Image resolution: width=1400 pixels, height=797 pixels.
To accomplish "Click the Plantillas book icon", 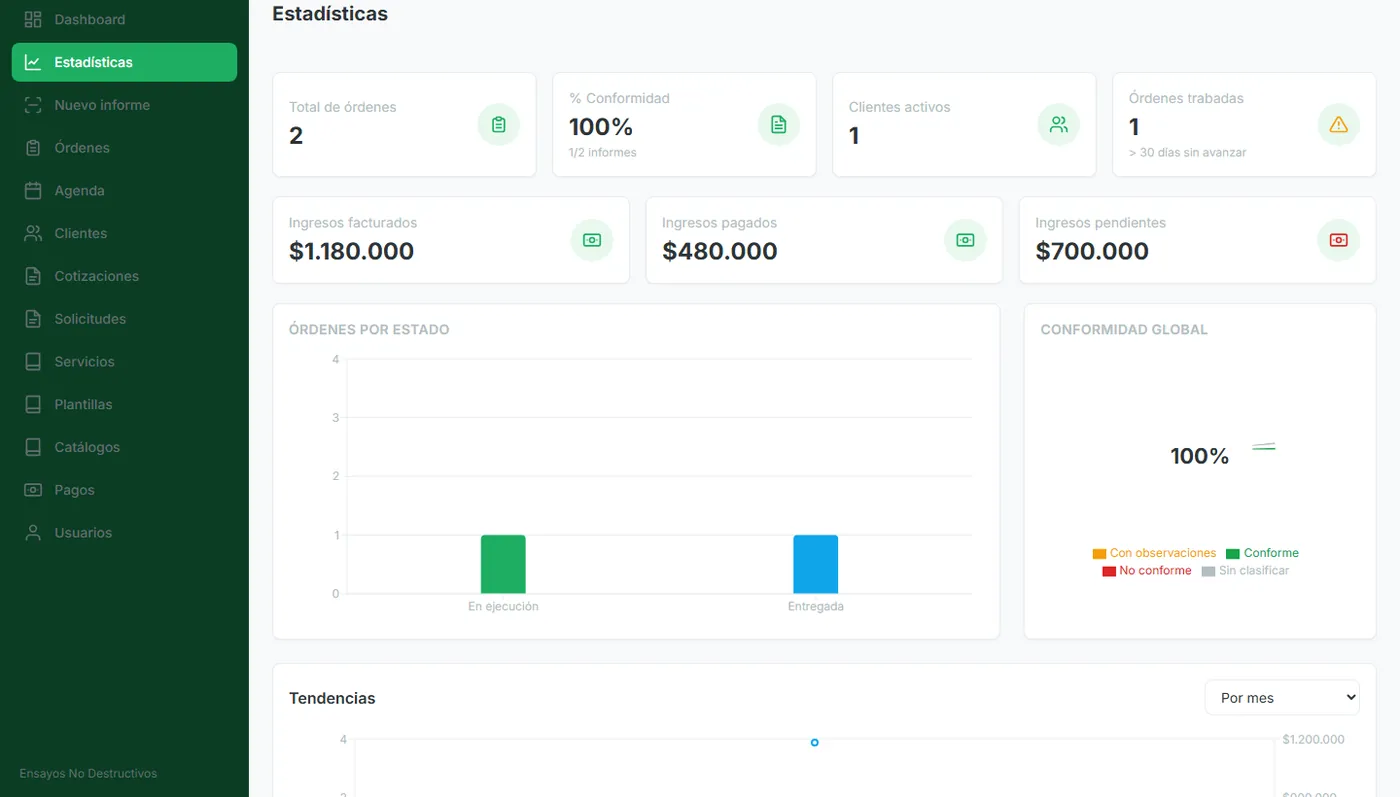I will 33,405.
